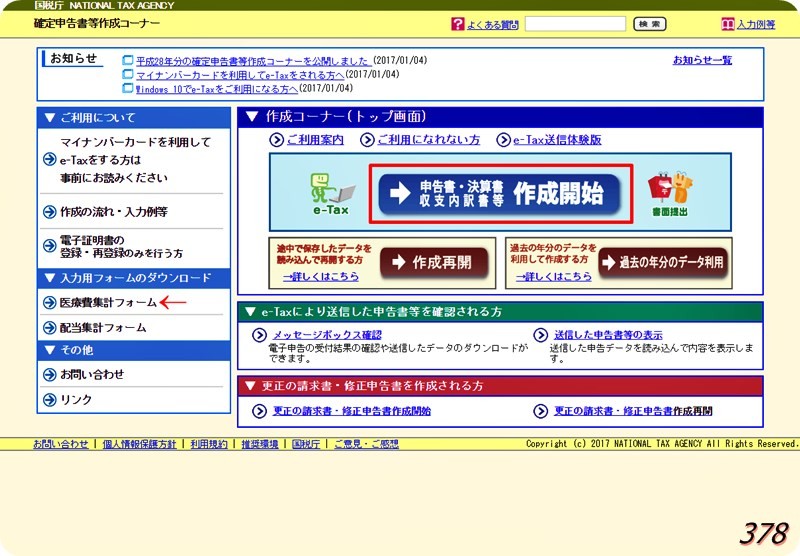Open the footer お問い合わせ link

(x=61, y=444)
